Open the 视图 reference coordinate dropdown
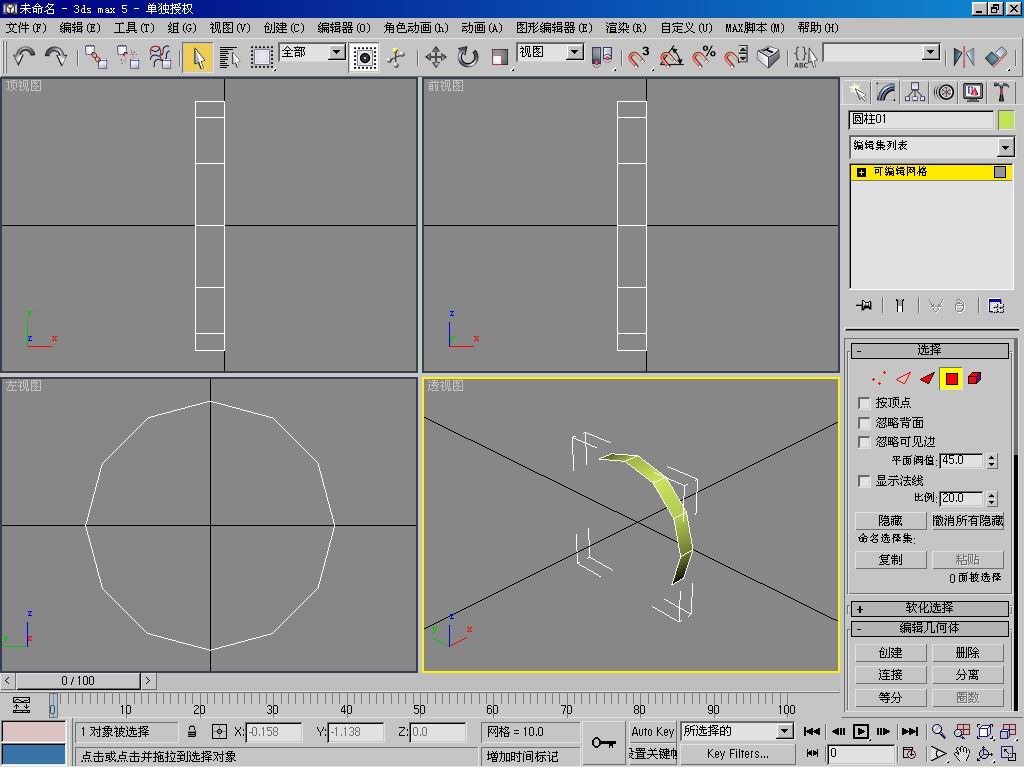Image resolution: width=1024 pixels, height=768 pixels. click(575, 52)
